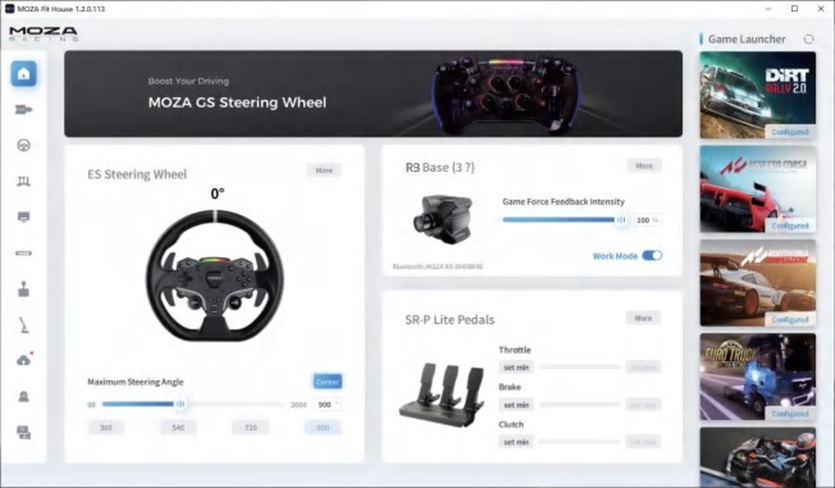Click the cloud update icon in sidebar
This screenshot has height=488, width=835.
pyautogui.click(x=24, y=360)
